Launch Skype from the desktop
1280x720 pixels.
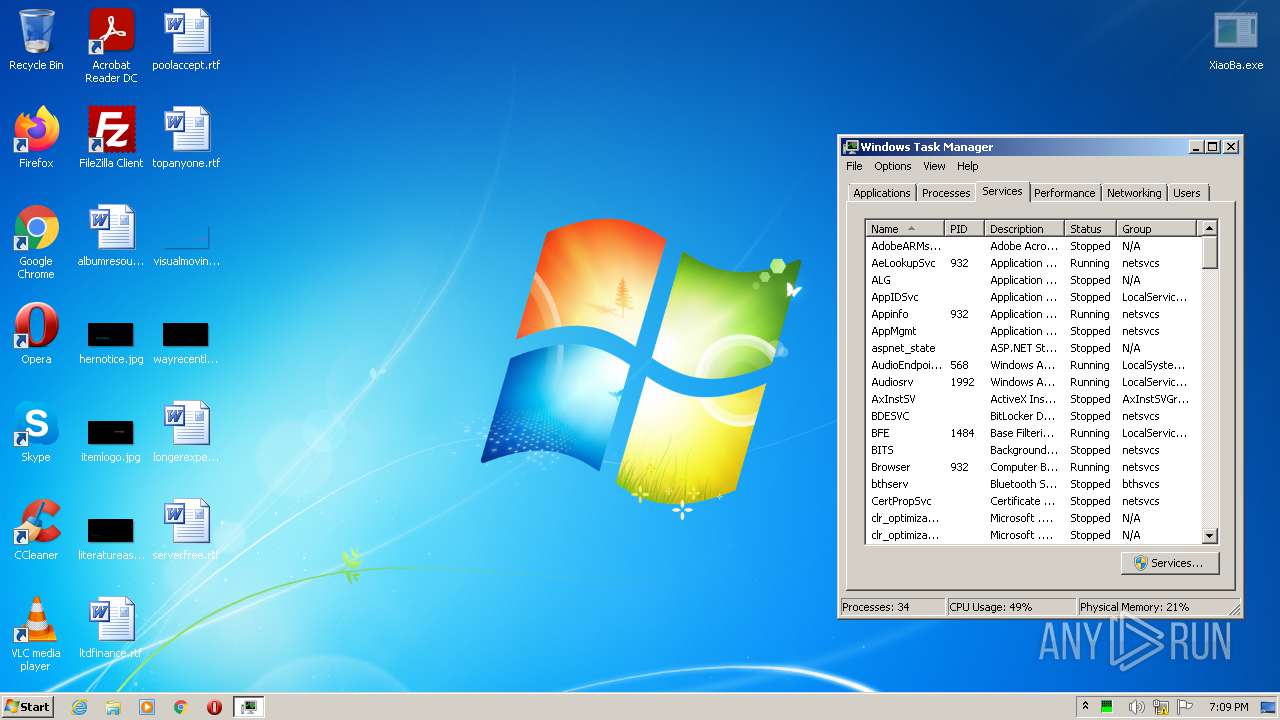[36, 432]
